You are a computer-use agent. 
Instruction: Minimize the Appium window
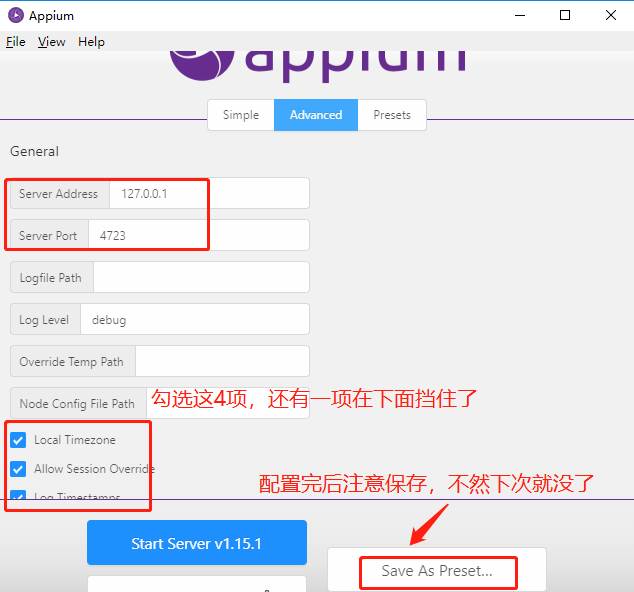point(520,15)
